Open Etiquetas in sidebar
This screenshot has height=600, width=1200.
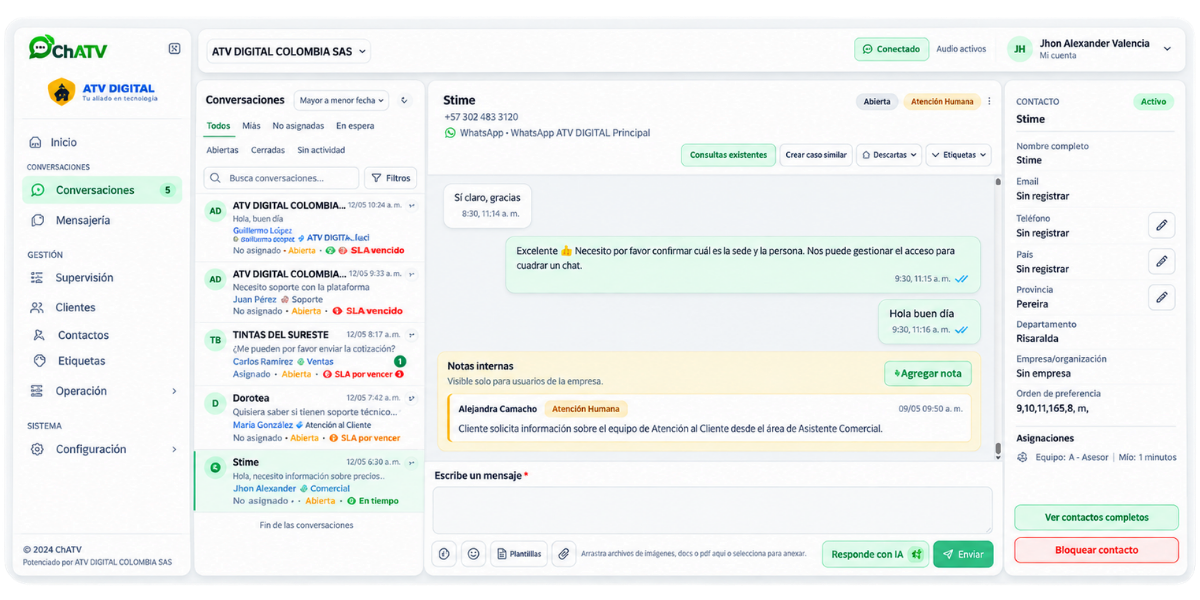(81, 361)
